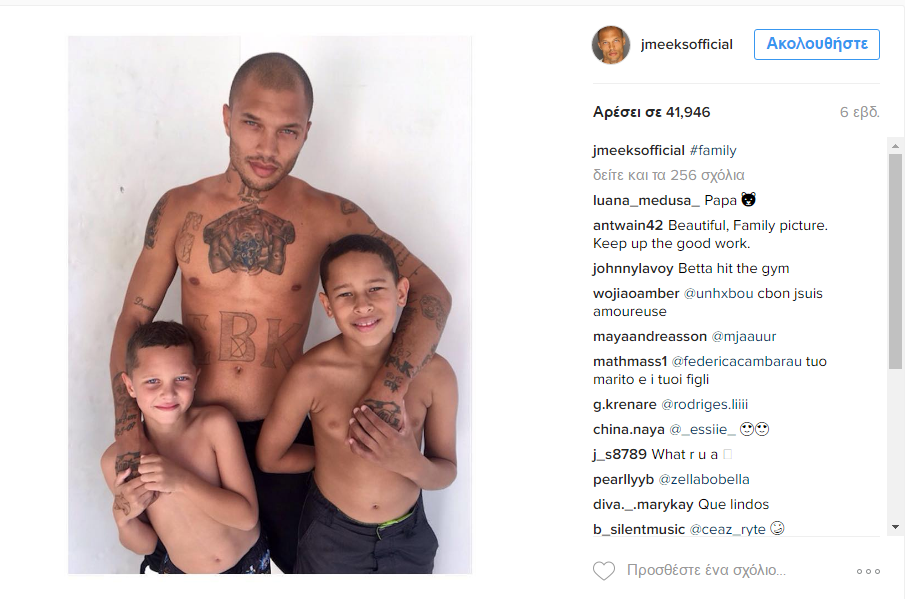
Task: Open jmeeksofficial profile name in header
Action: tap(686, 44)
